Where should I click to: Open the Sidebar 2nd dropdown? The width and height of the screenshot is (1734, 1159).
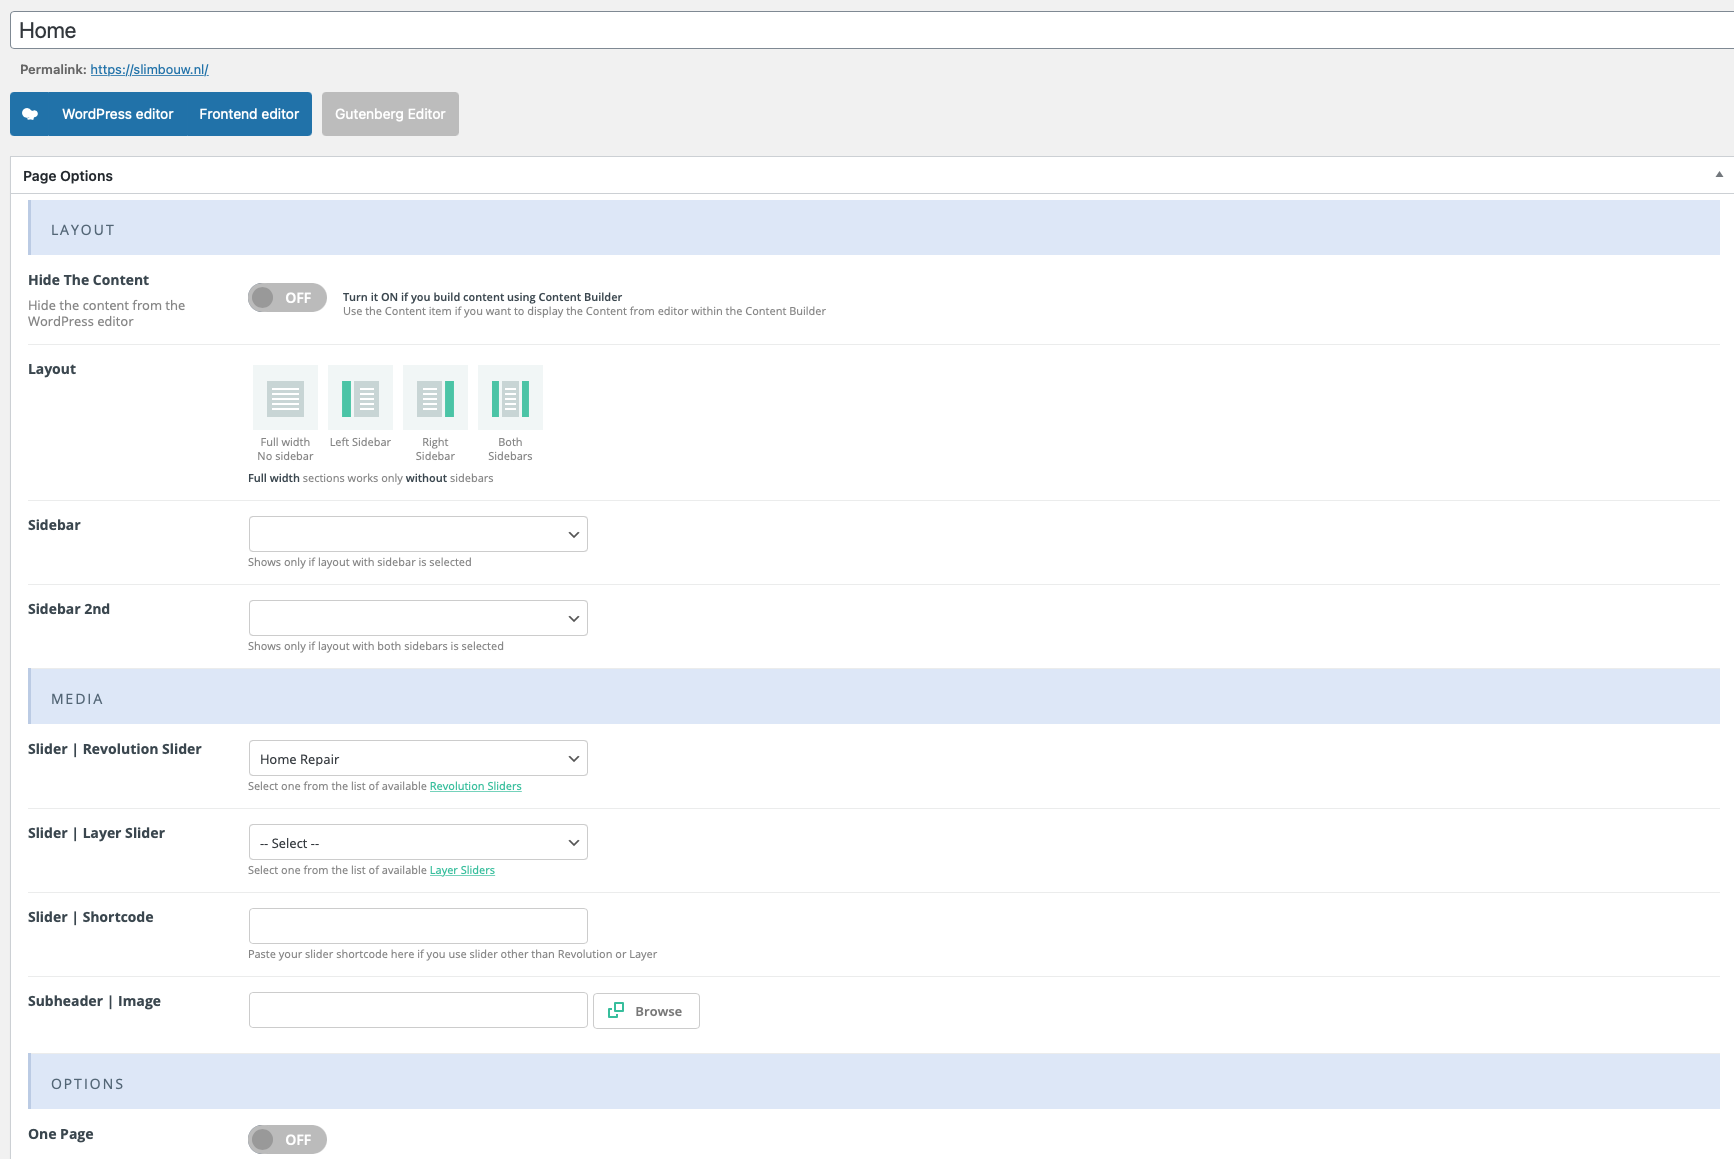coord(418,618)
